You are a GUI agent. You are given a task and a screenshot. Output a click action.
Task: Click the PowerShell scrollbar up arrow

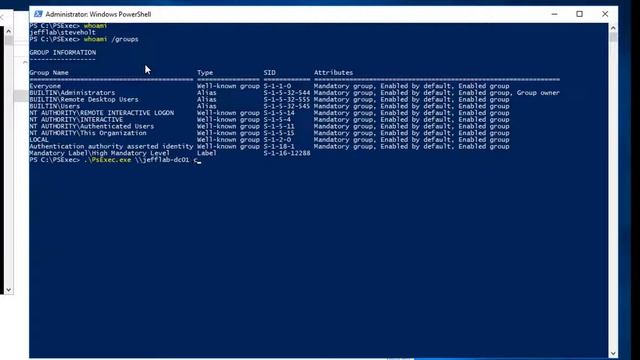tap(613, 28)
